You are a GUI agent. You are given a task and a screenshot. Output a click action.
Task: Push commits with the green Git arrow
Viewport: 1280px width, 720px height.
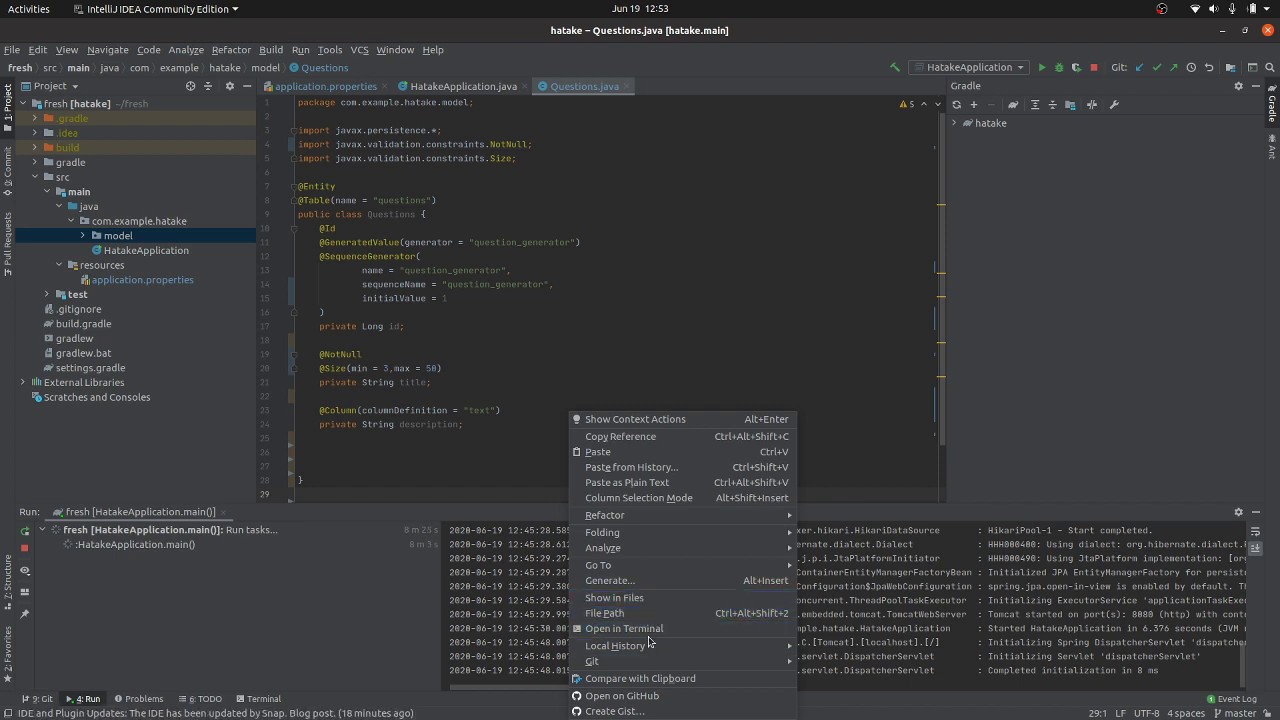click(x=1174, y=67)
